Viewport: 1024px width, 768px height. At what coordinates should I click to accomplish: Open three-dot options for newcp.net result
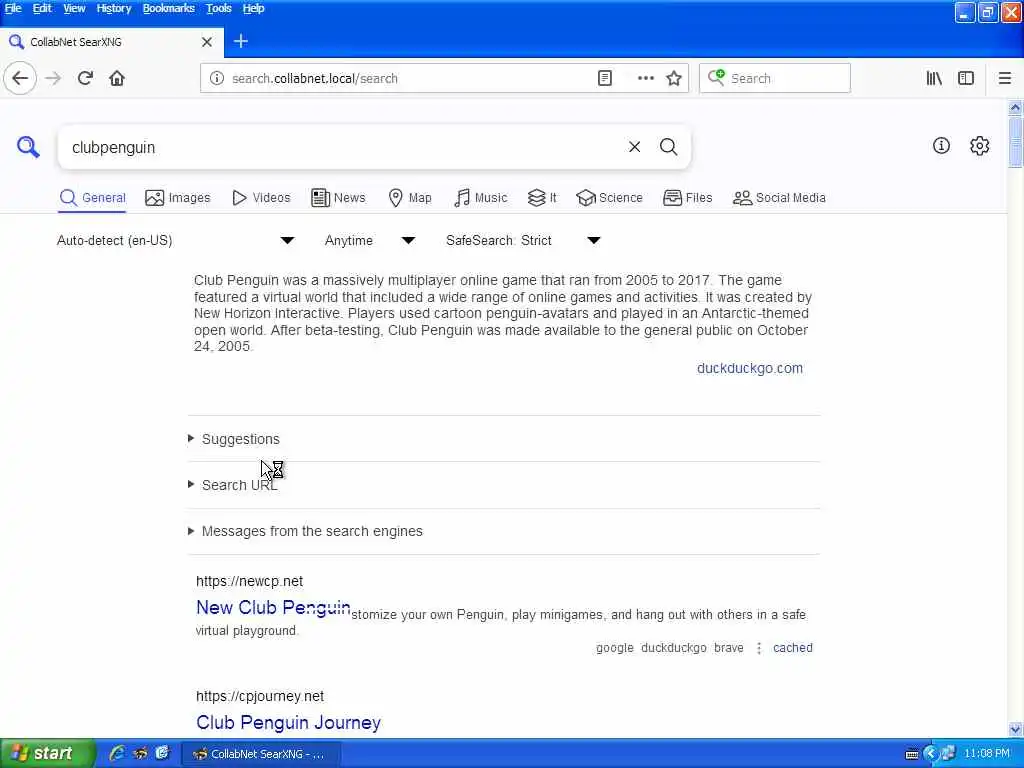point(759,648)
